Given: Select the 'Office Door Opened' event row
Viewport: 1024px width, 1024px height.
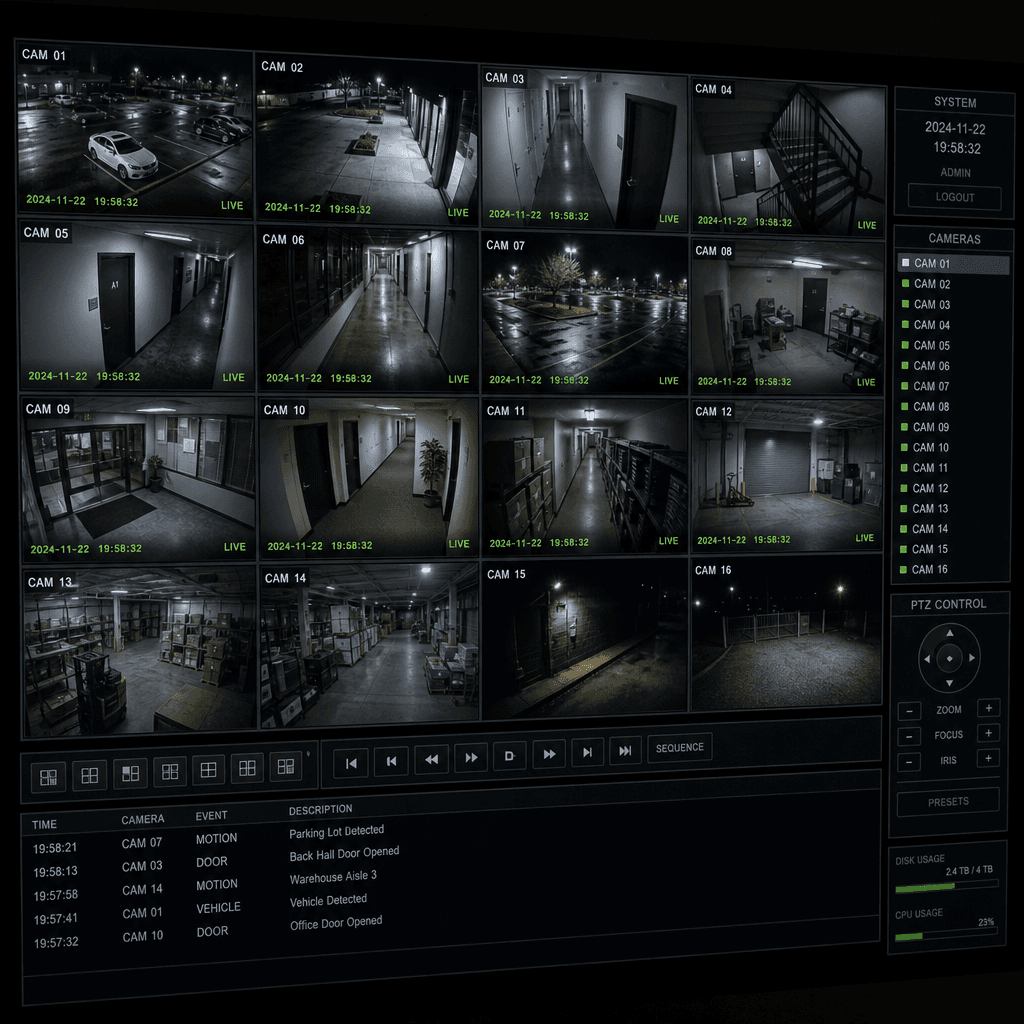Looking at the screenshot, I should point(451,927).
